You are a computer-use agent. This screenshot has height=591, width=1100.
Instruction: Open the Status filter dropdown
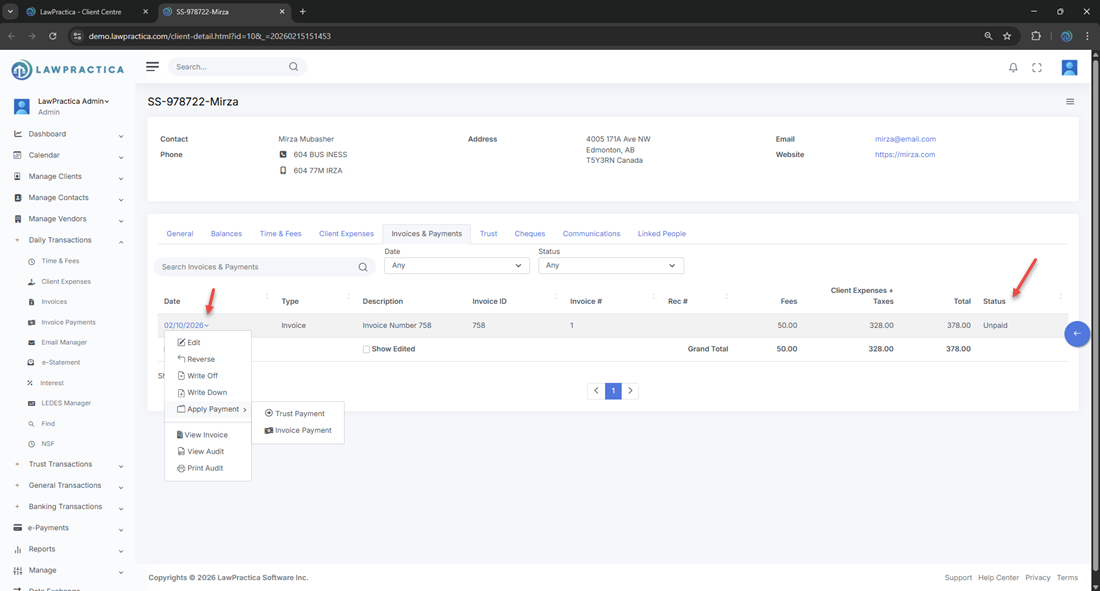point(610,266)
